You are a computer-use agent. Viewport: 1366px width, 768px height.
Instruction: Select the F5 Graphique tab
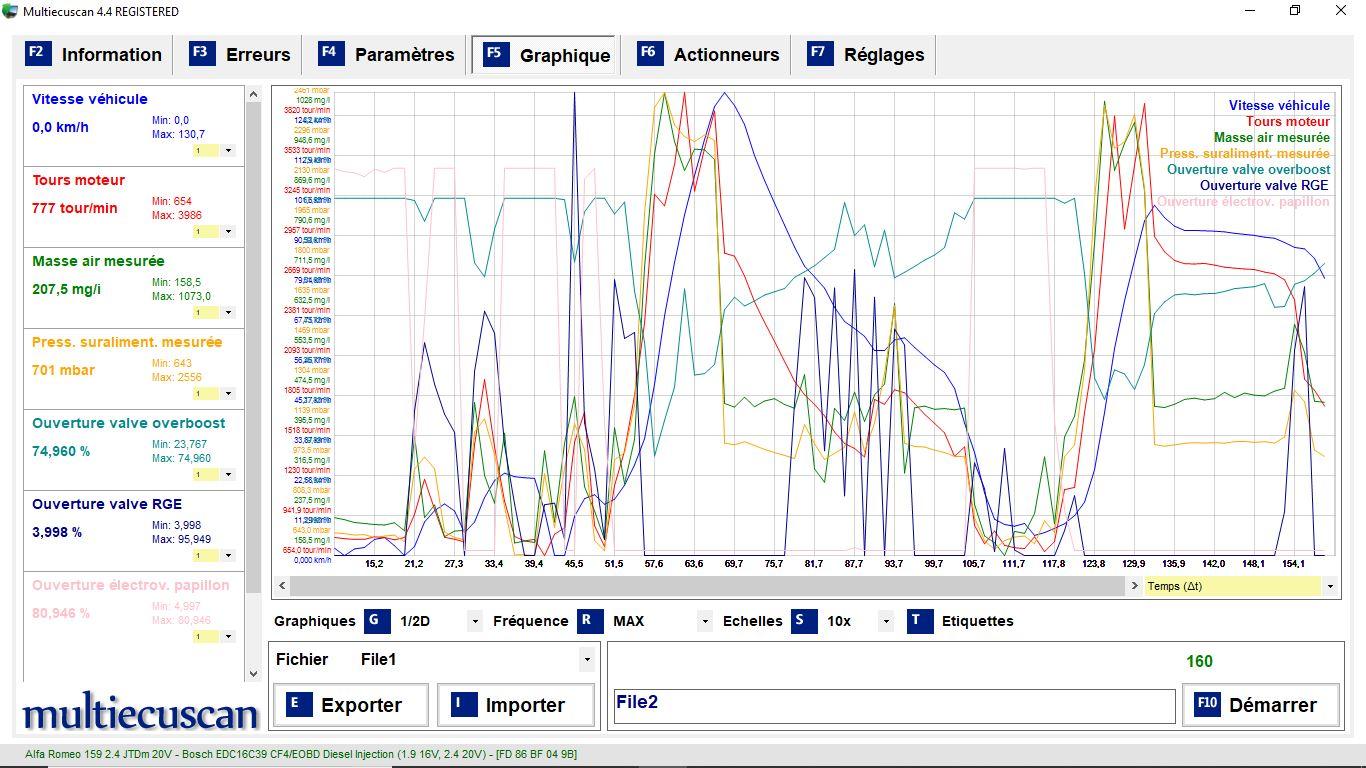pos(546,55)
